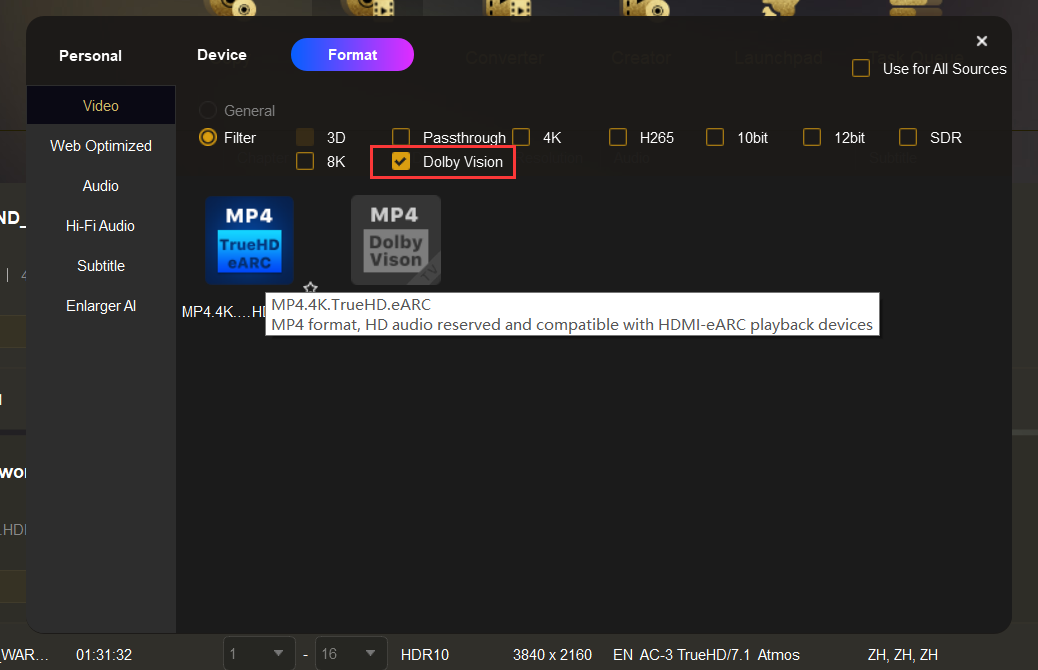Click the ZH, ZH, ZH subtitle entry

point(903,655)
